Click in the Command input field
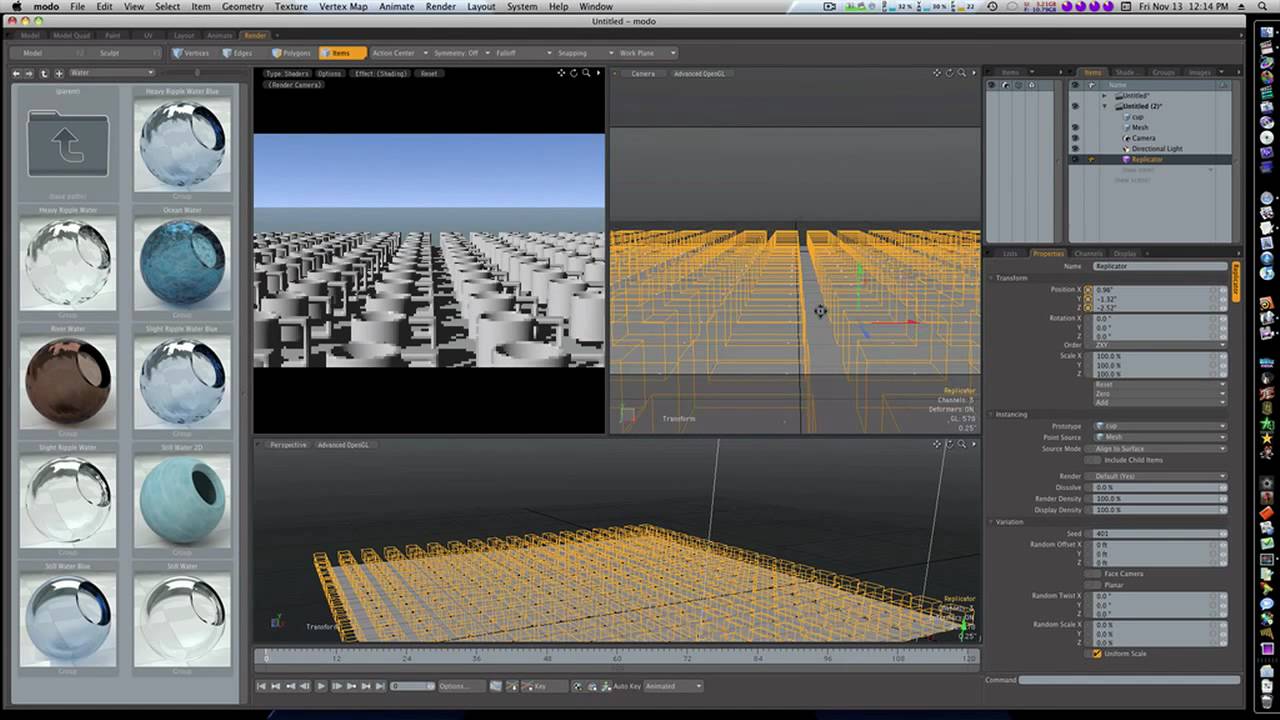This screenshot has width=1280, height=720. [1129, 680]
